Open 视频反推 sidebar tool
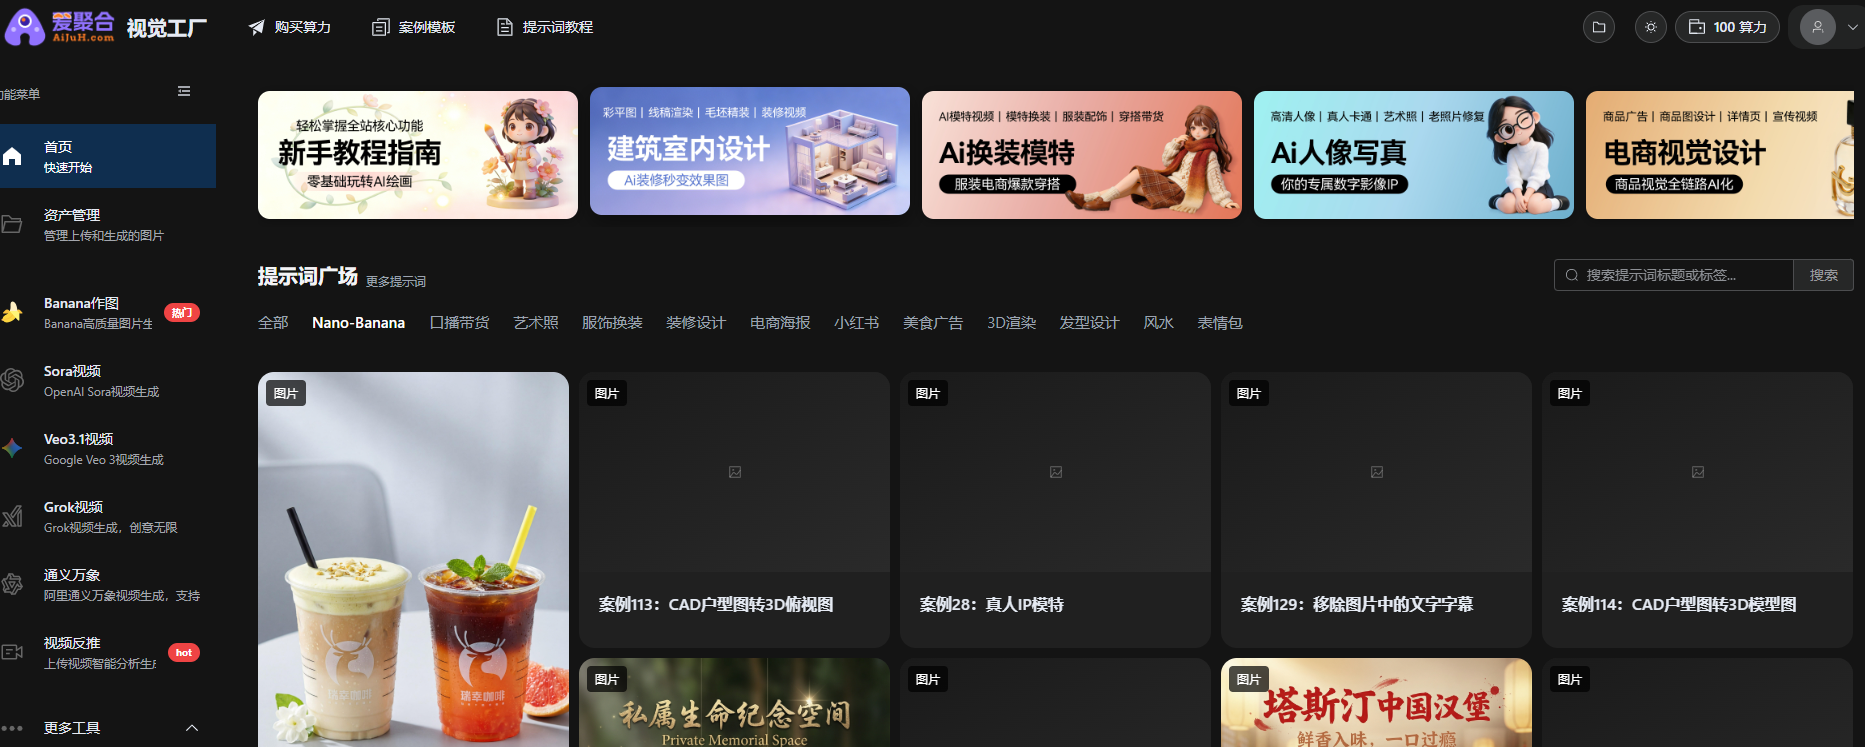The image size is (1865, 747). [x=100, y=653]
